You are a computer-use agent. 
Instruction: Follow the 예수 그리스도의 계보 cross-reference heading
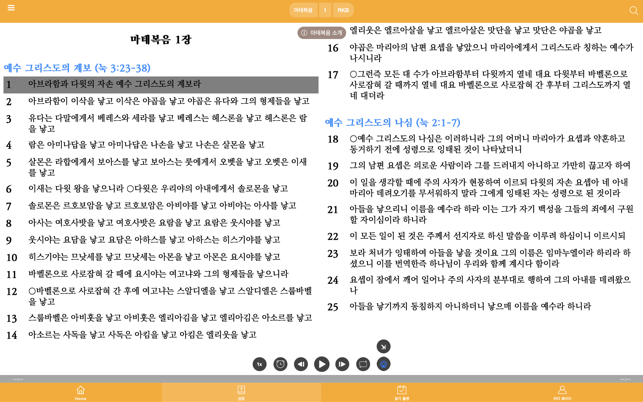77,68
